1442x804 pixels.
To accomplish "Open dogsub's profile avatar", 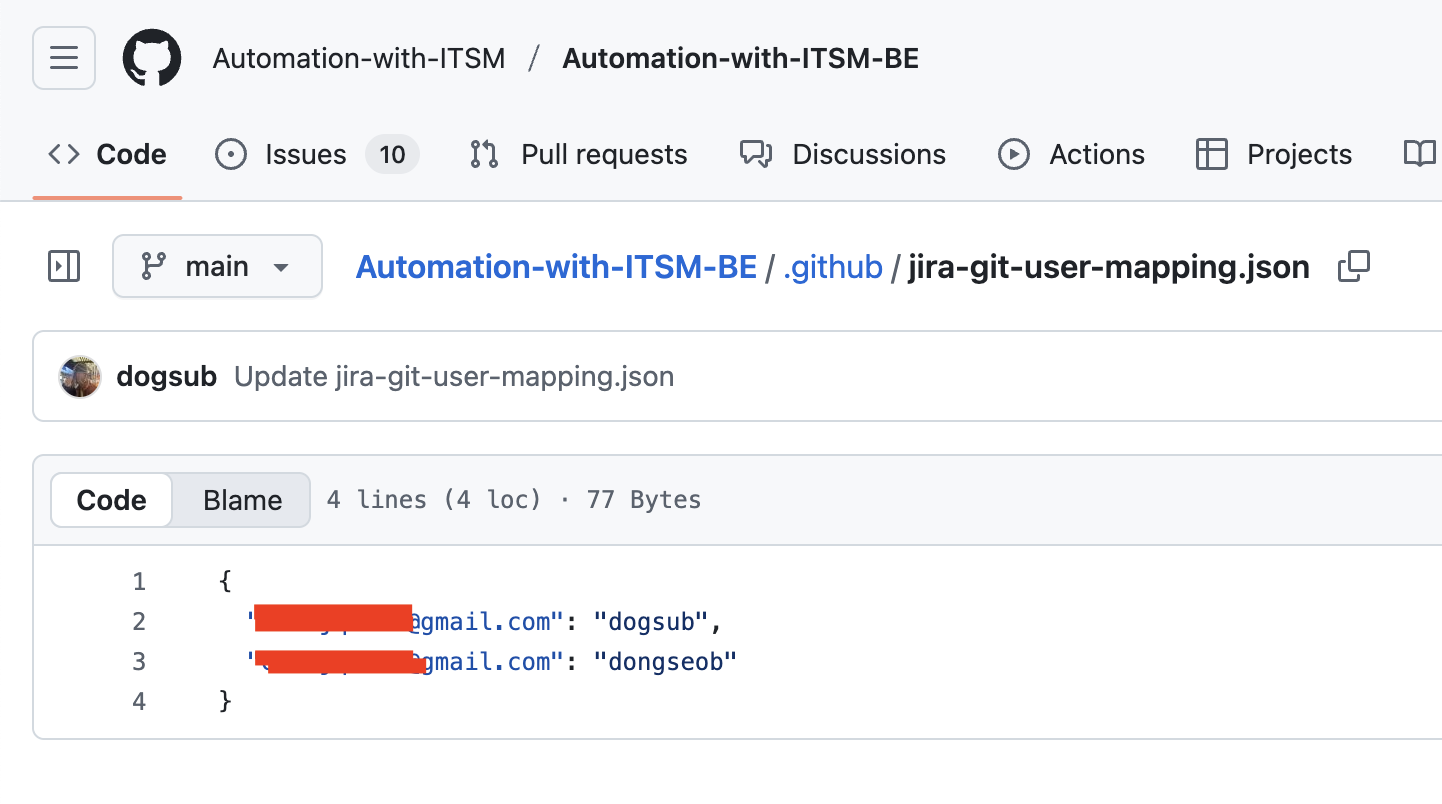I will click(x=79, y=376).
